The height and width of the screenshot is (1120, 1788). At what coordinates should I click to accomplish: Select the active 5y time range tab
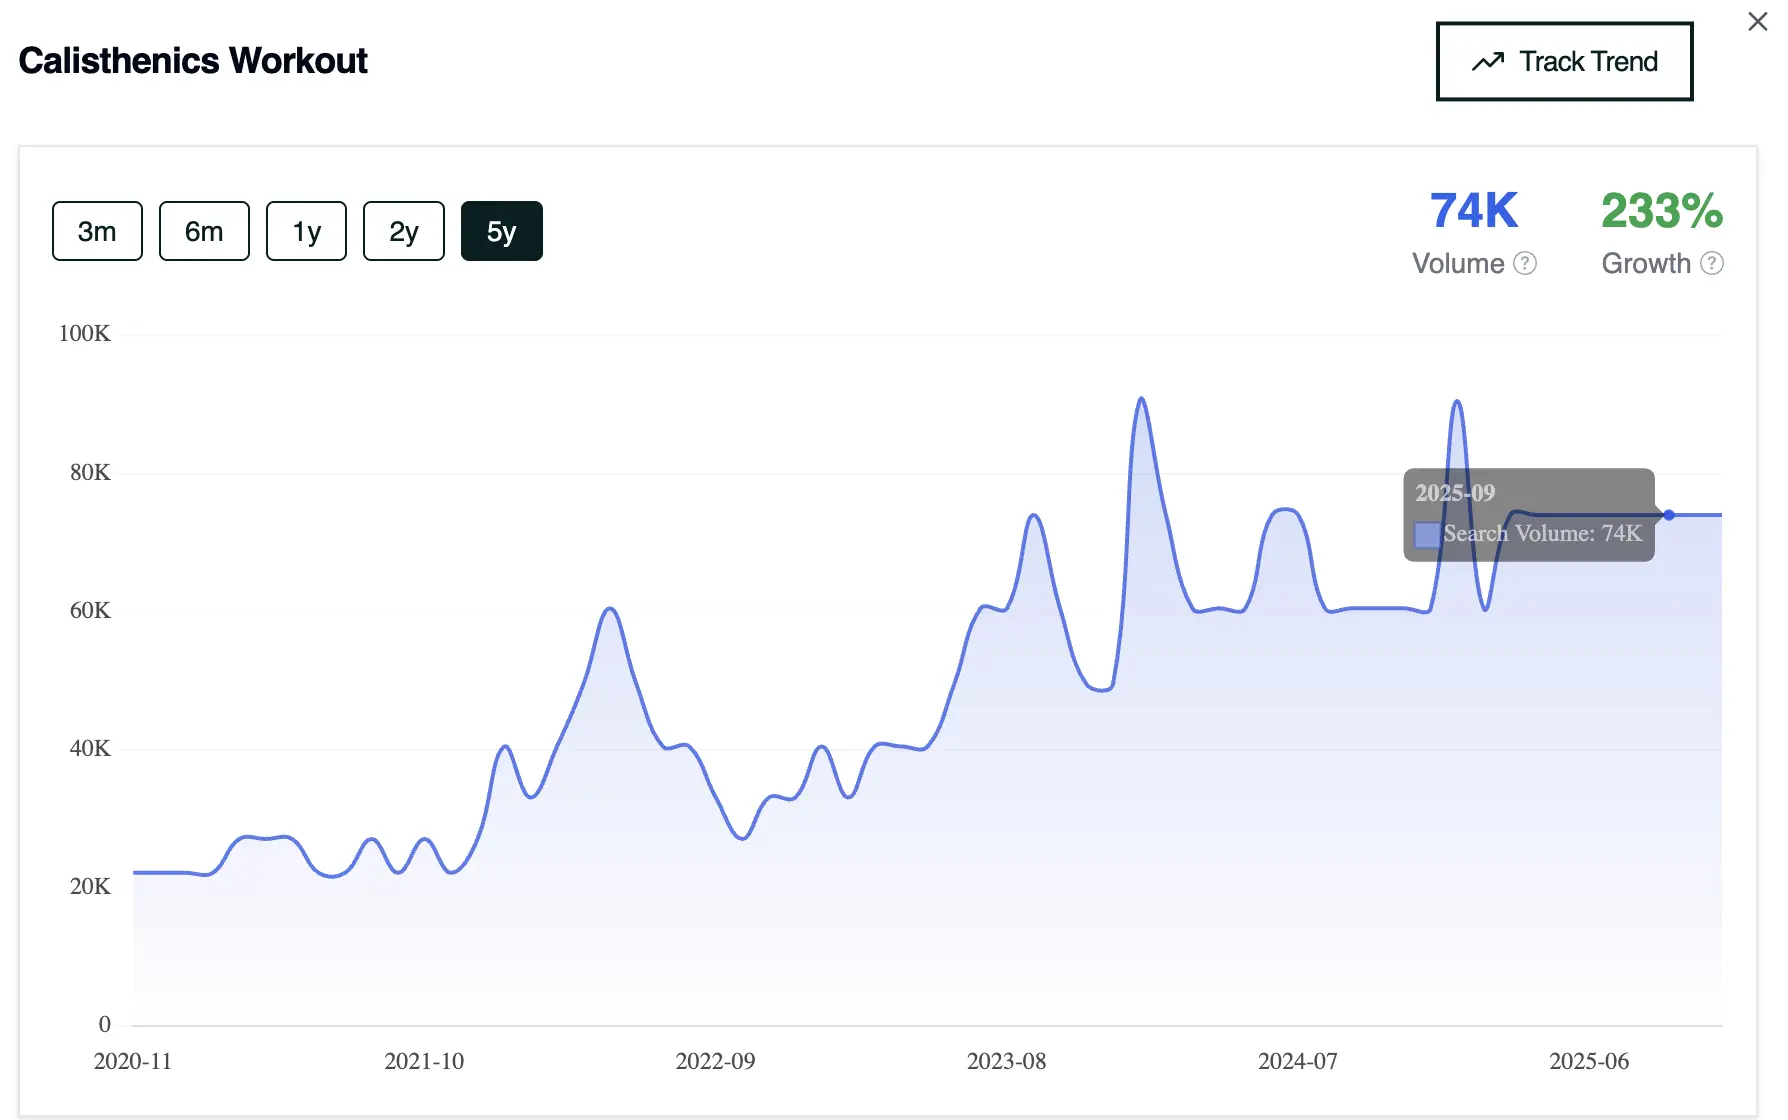[x=501, y=231]
